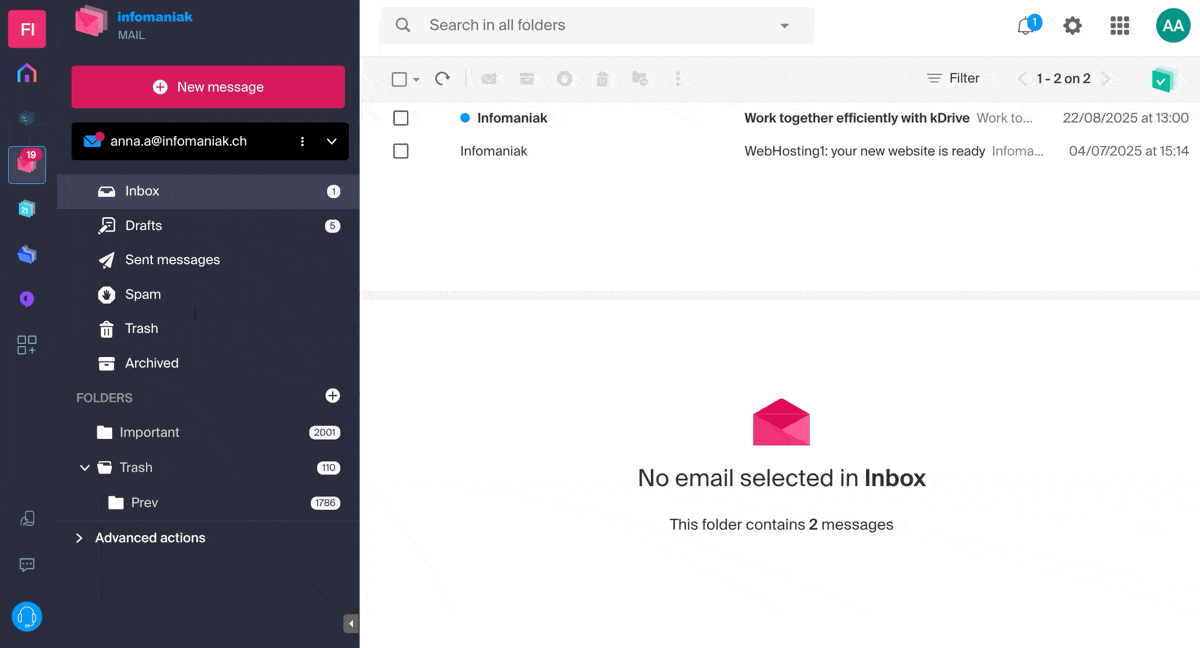Open the AA user avatar menu

click(x=1173, y=26)
